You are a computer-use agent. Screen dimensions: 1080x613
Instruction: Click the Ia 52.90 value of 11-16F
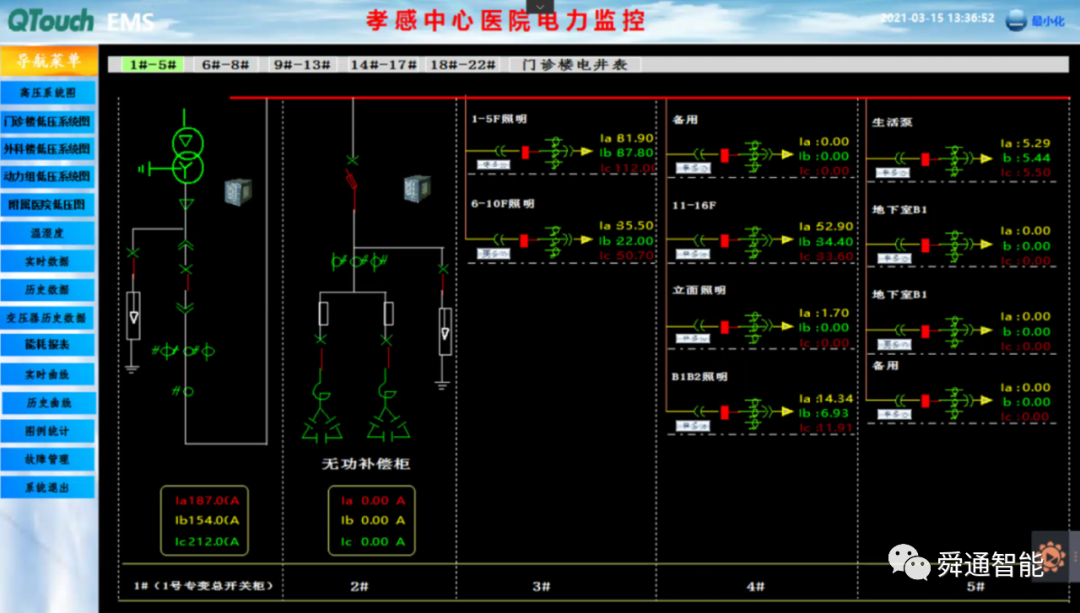click(826, 227)
